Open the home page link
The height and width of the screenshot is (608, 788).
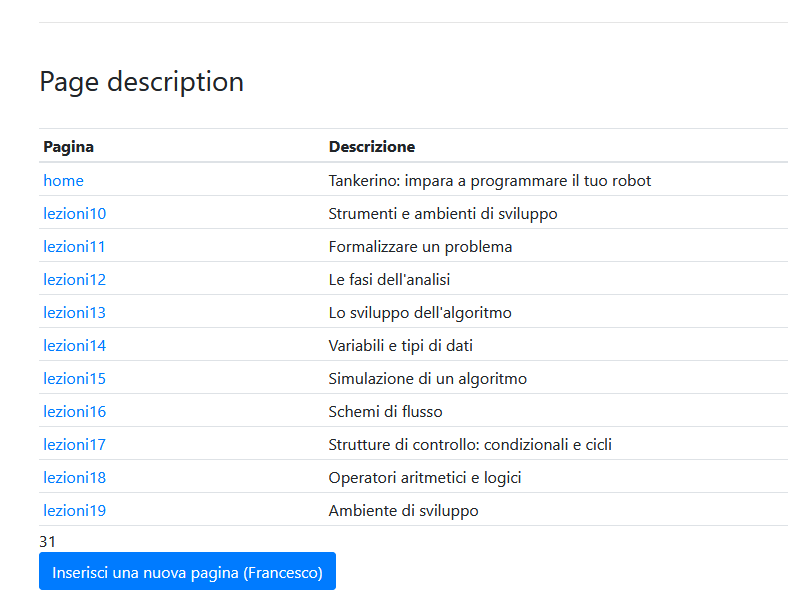[x=63, y=181]
